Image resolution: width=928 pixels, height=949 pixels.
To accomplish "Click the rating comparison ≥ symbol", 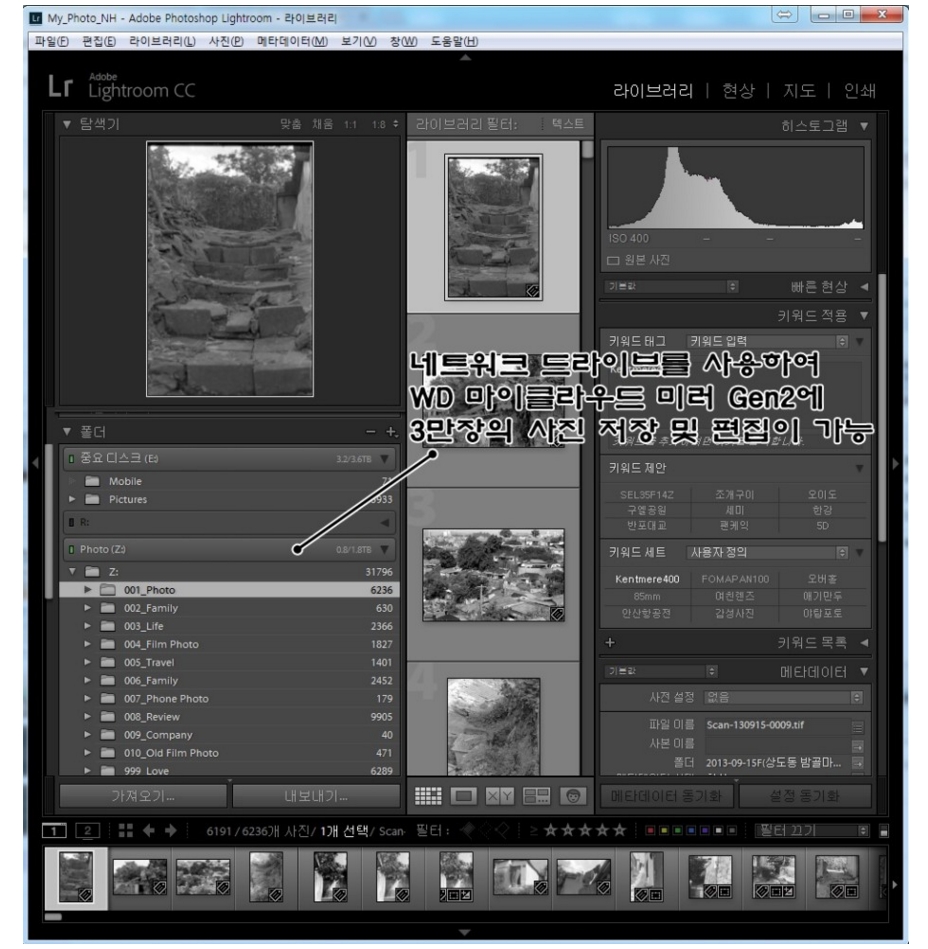I will [533, 831].
